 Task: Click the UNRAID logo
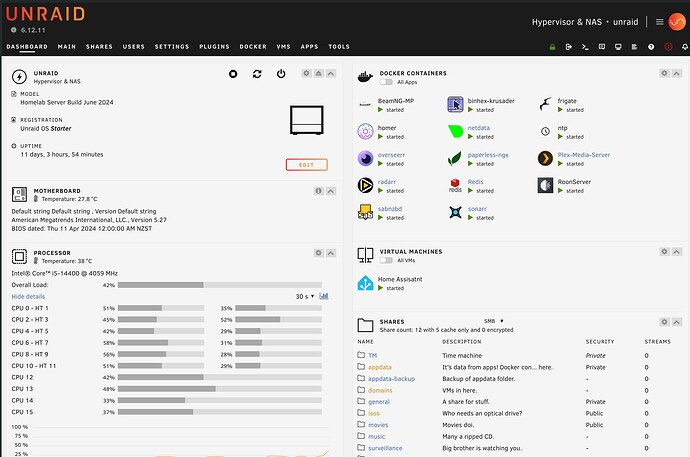45,14
